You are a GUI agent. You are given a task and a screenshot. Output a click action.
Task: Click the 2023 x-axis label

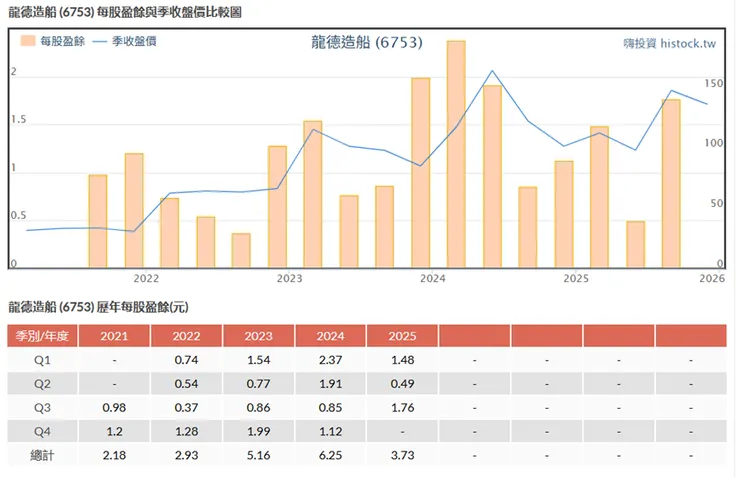point(289,278)
